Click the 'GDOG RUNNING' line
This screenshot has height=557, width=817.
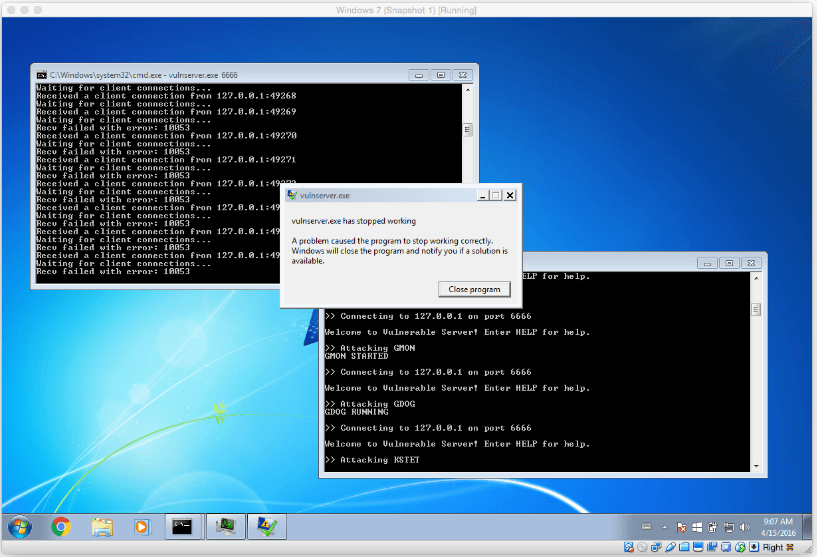pyautogui.click(x=356, y=412)
